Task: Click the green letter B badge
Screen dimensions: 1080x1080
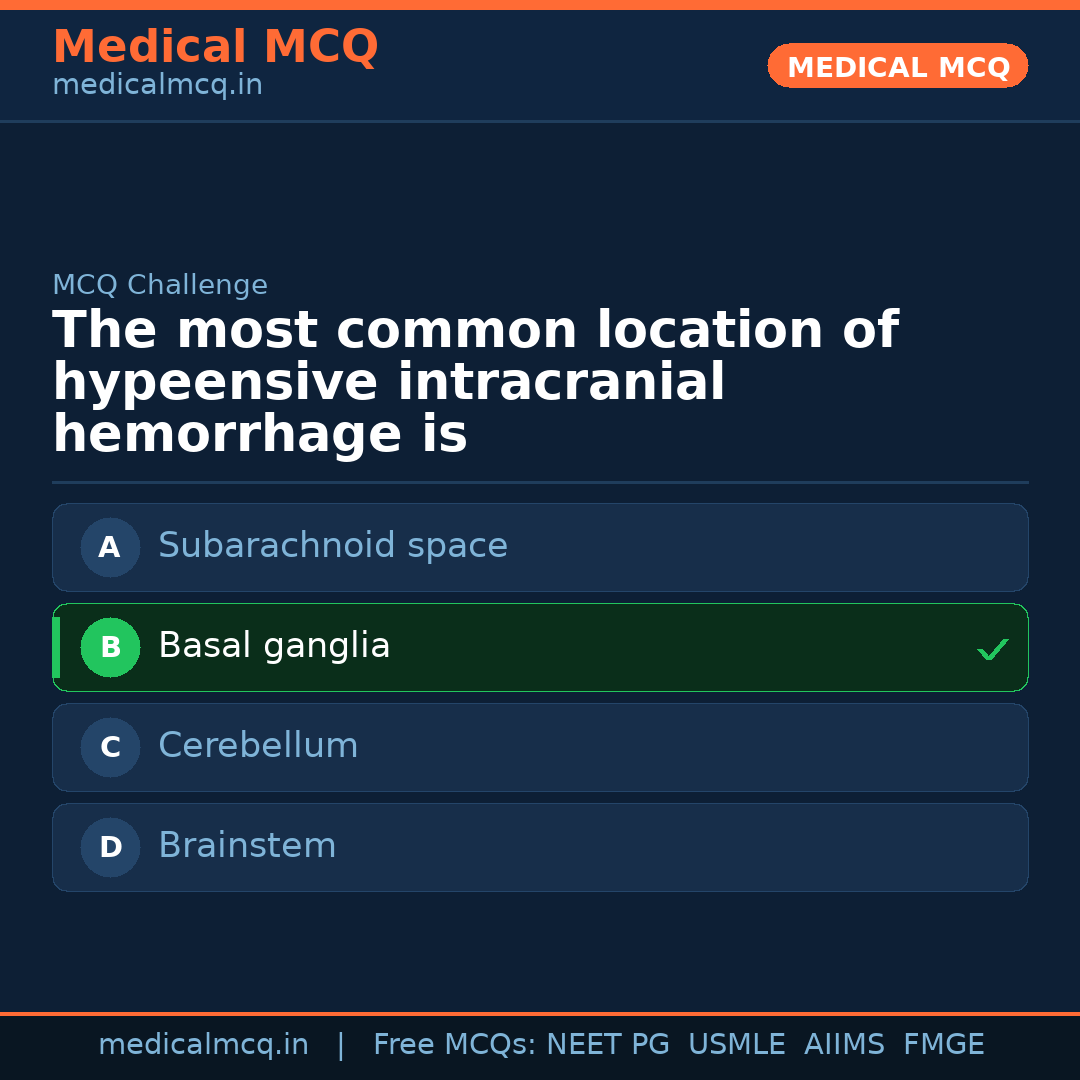Action: (110, 647)
